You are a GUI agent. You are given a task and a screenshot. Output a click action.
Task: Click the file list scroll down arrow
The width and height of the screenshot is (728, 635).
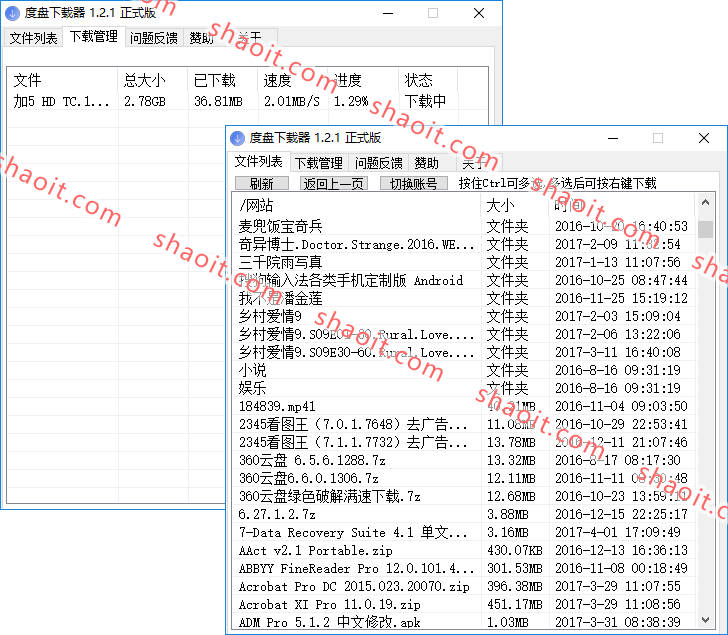point(705,620)
